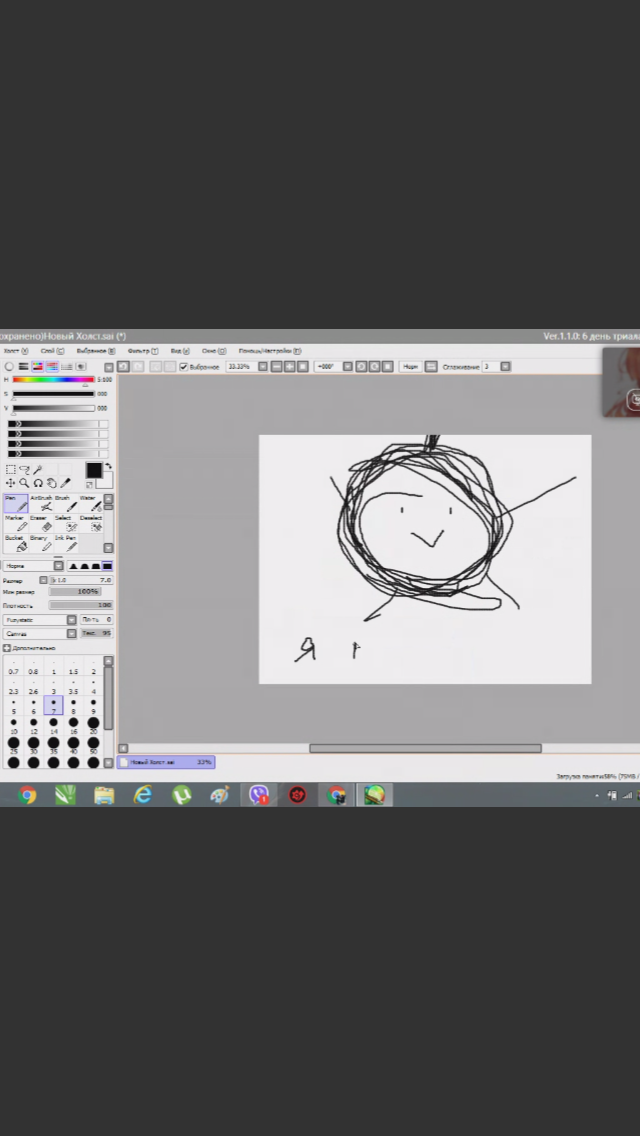
Task: Open the Норма blend mode dropdown
Action: (33, 566)
